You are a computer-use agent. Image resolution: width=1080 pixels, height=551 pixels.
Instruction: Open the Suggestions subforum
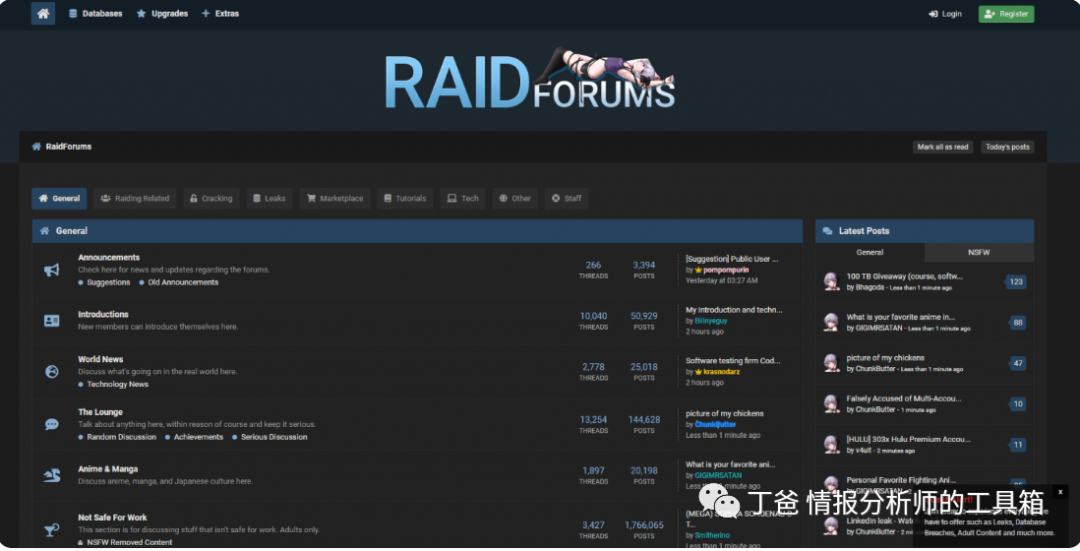[108, 282]
